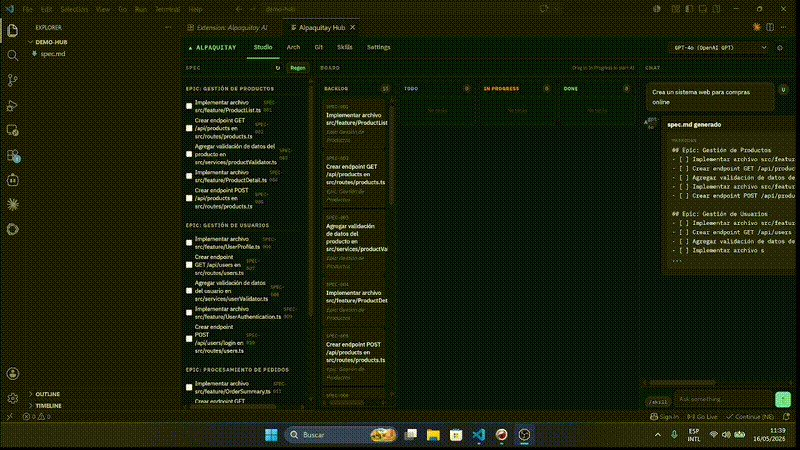Check 'Crear endpoint GET /api/users' task
The height and width of the screenshot is (450, 800).
pos(189,265)
